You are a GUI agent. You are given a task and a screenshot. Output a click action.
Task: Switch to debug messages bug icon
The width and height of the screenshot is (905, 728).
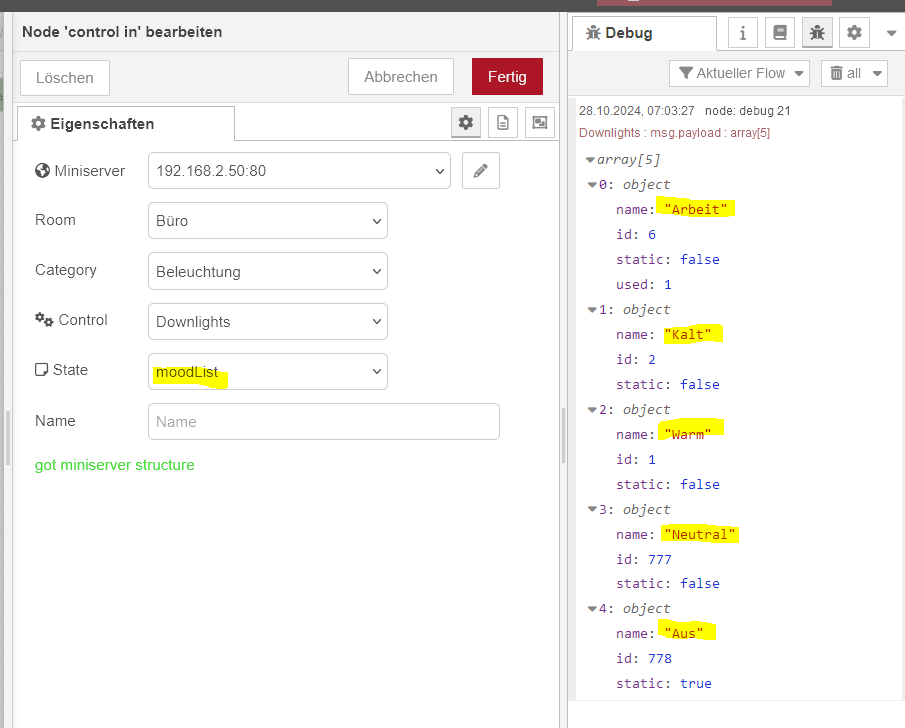point(817,33)
